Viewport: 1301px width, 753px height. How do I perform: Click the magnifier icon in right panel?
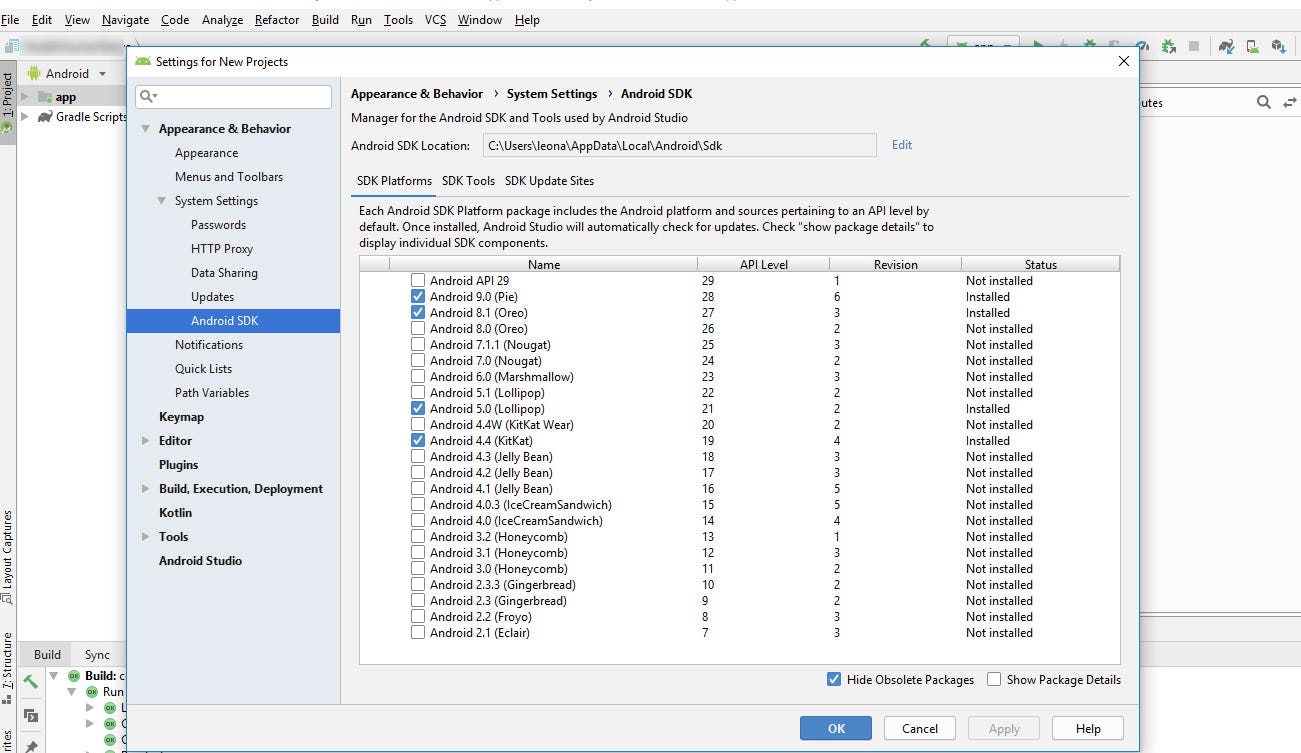tap(1264, 102)
